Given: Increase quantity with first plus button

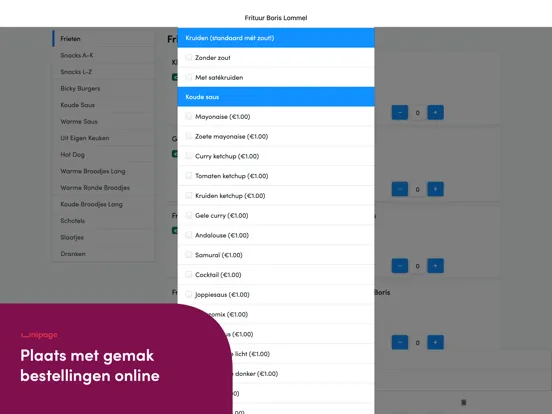Looking at the screenshot, I should coord(435,113).
